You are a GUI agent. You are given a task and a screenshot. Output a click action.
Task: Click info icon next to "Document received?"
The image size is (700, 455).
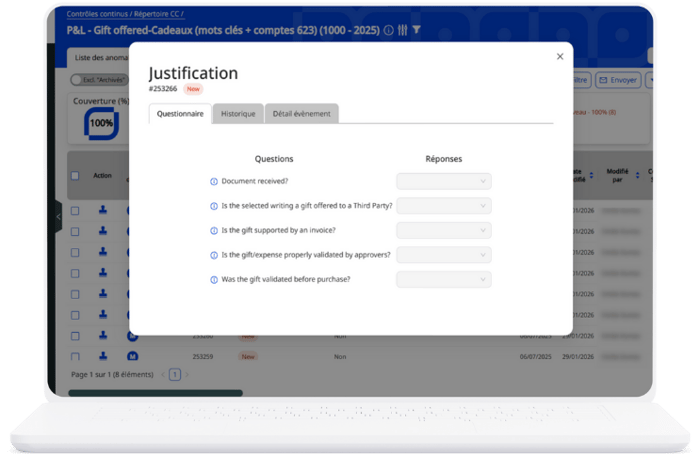coord(214,181)
